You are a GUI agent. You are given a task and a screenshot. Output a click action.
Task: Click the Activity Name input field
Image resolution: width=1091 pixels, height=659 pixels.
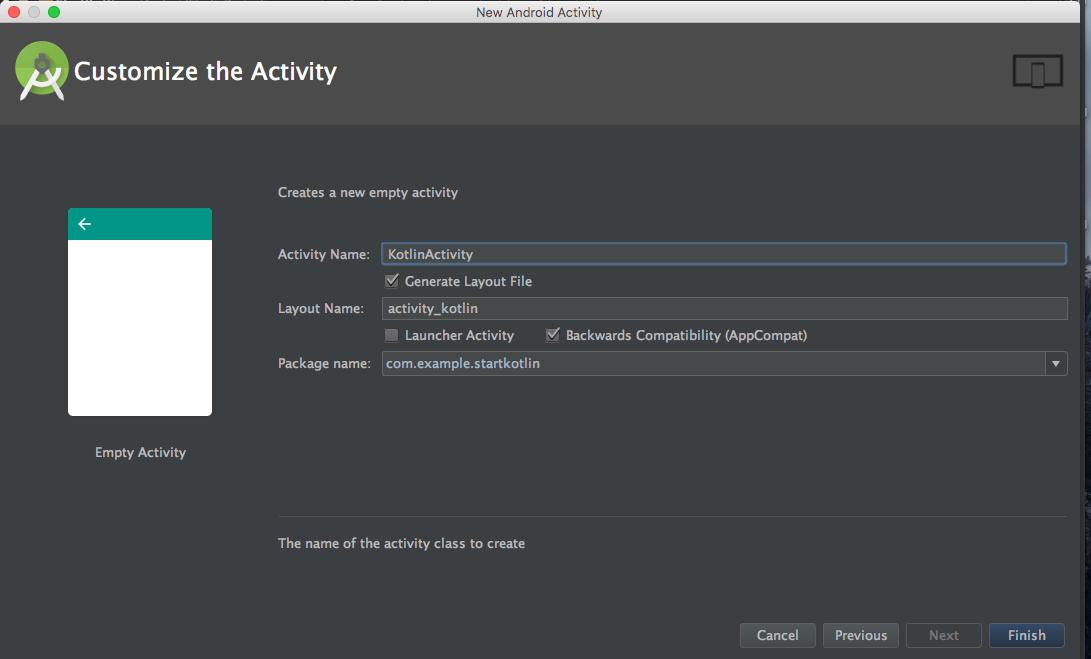[x=724, y=254]
